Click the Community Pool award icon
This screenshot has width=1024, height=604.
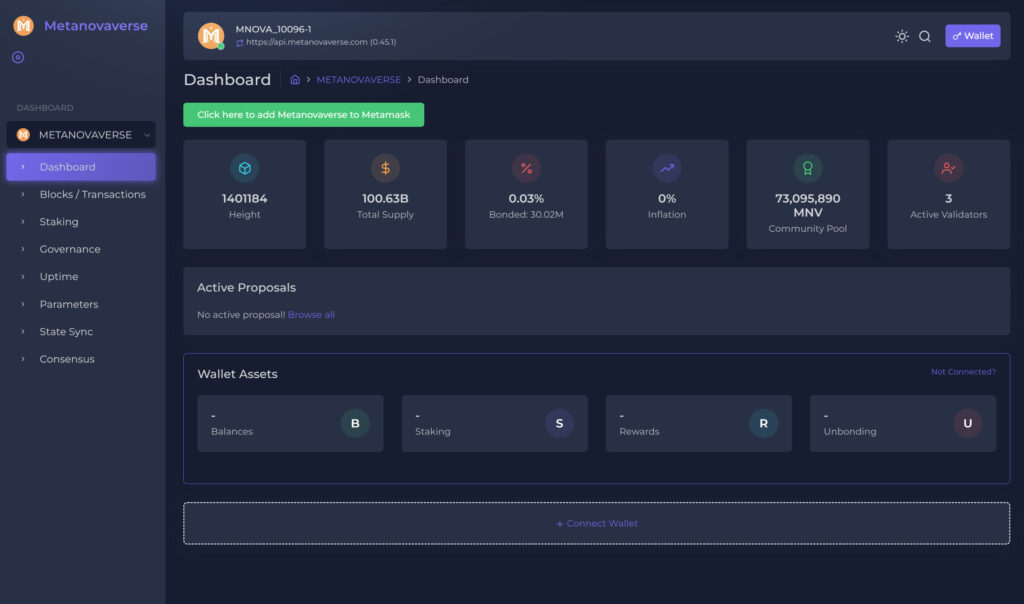coord(807,168)
